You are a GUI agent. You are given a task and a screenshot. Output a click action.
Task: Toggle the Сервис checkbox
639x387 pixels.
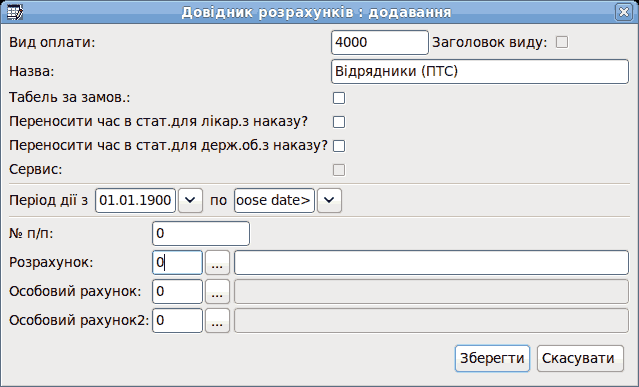click(339, 170)
